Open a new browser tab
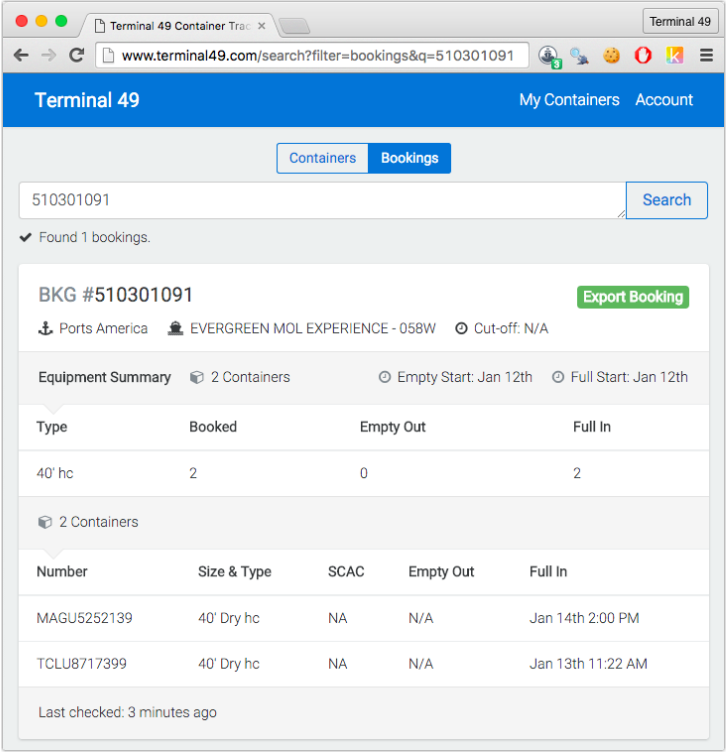The image size is (726, 754). pos(295,26)
